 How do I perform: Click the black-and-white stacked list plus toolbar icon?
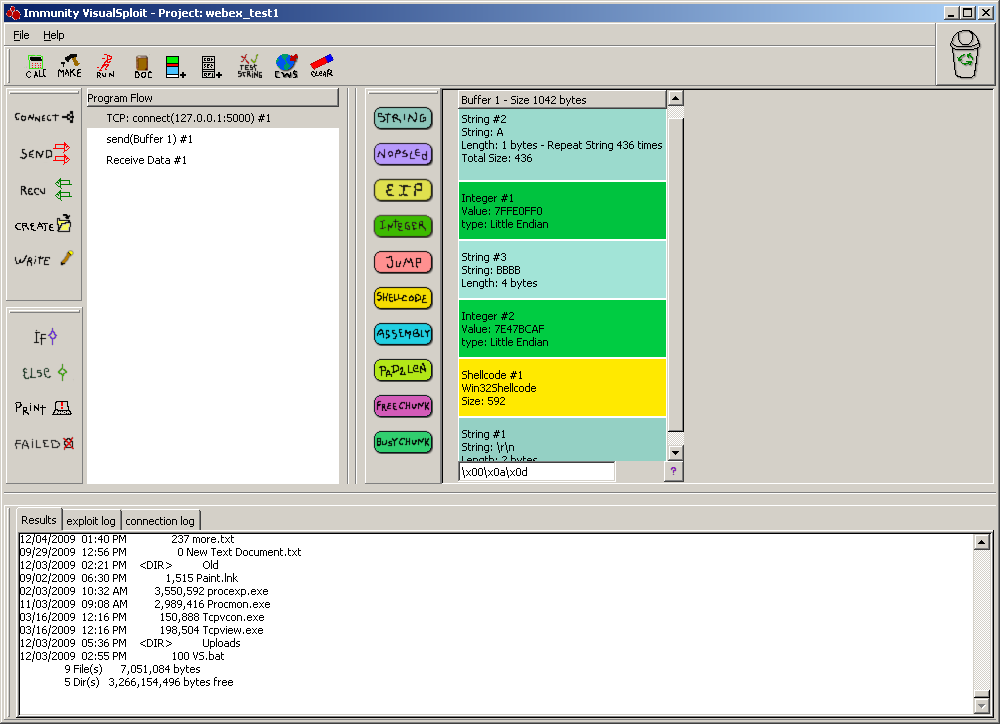(x=212, y=66)
